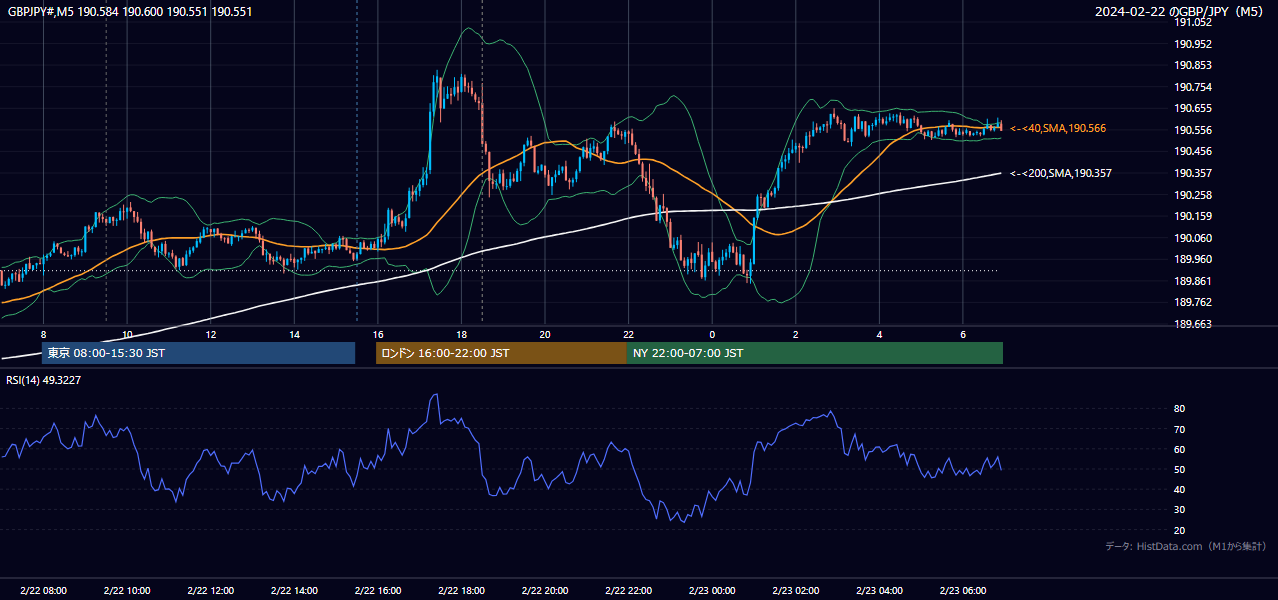Click the RSI axis level 20
The width and height of the screenshot is (1278, 600).
tap(1180, 530)
